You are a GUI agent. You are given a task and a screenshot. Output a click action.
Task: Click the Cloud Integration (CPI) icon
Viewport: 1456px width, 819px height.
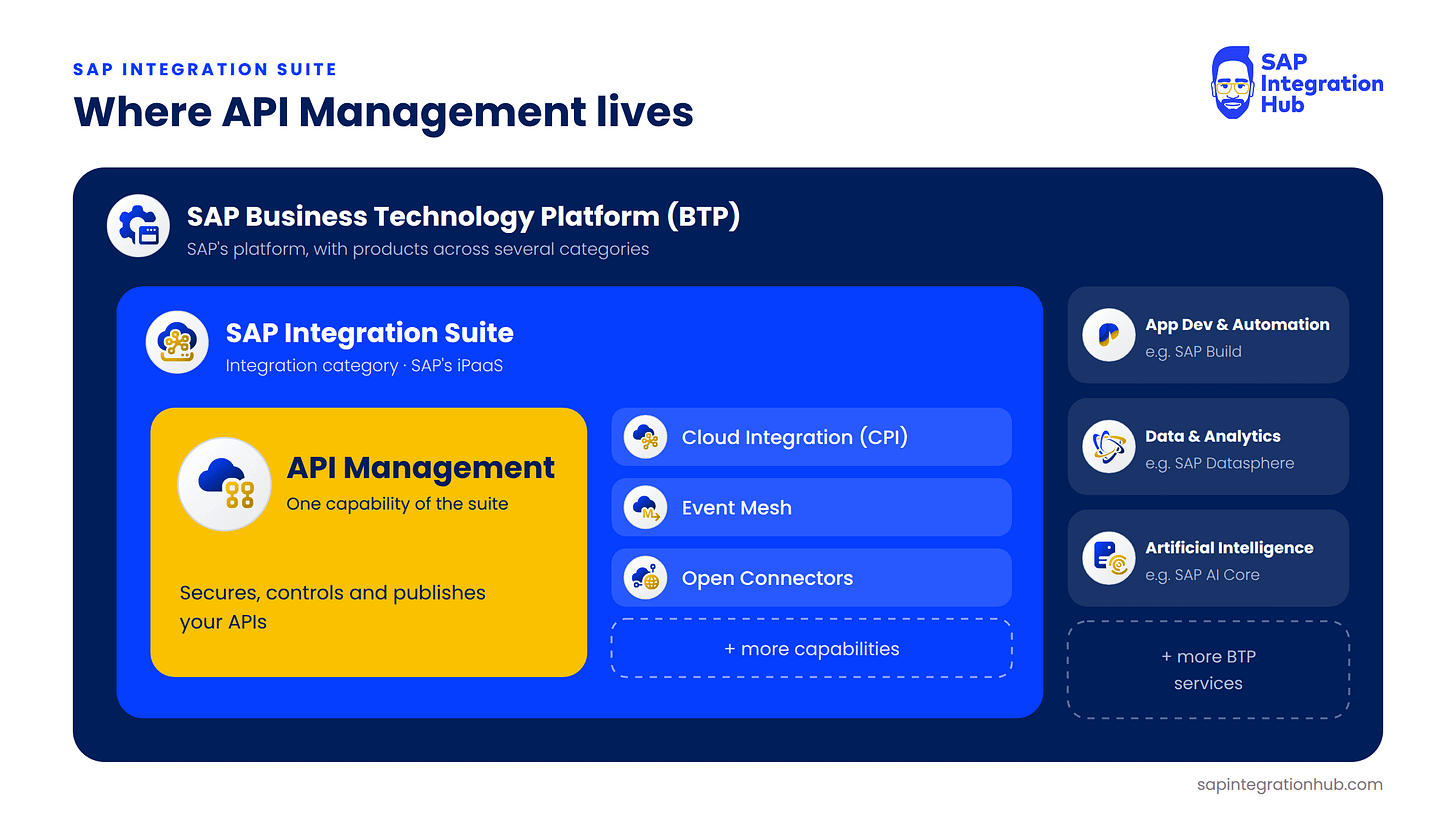[645, 437]
